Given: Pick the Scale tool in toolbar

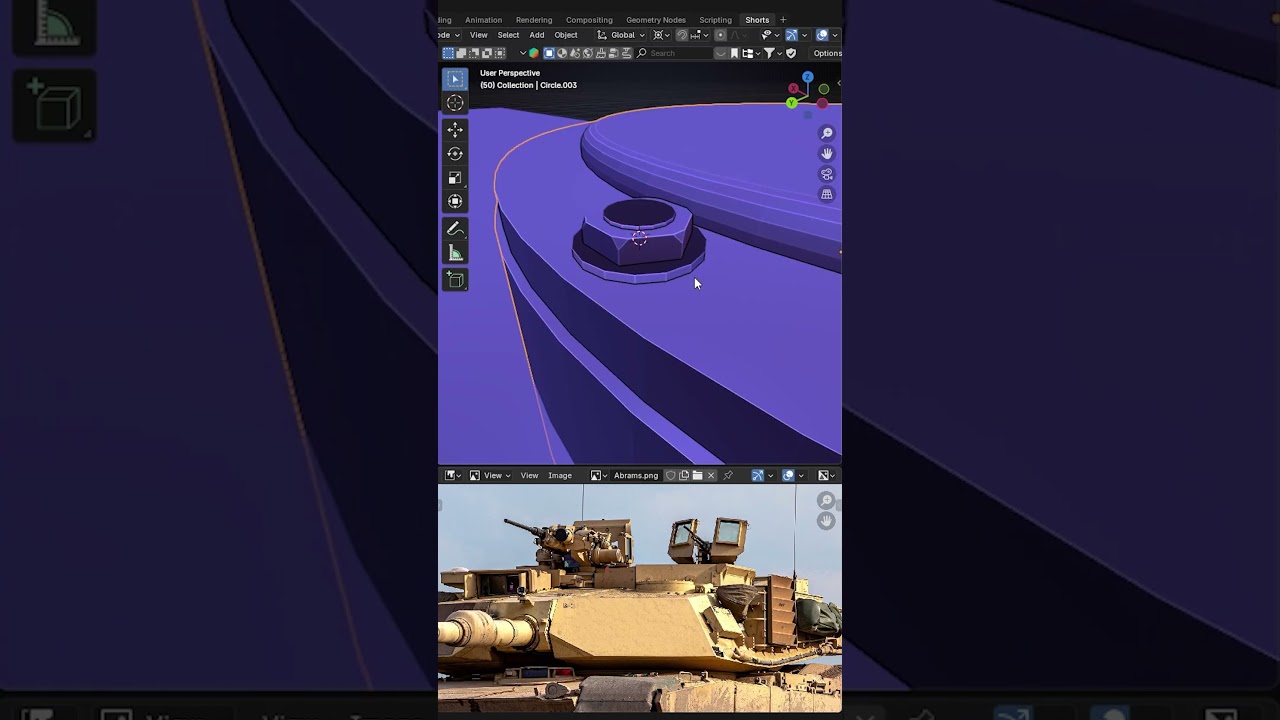Looking at the screenshot, I should pos(455,178).
